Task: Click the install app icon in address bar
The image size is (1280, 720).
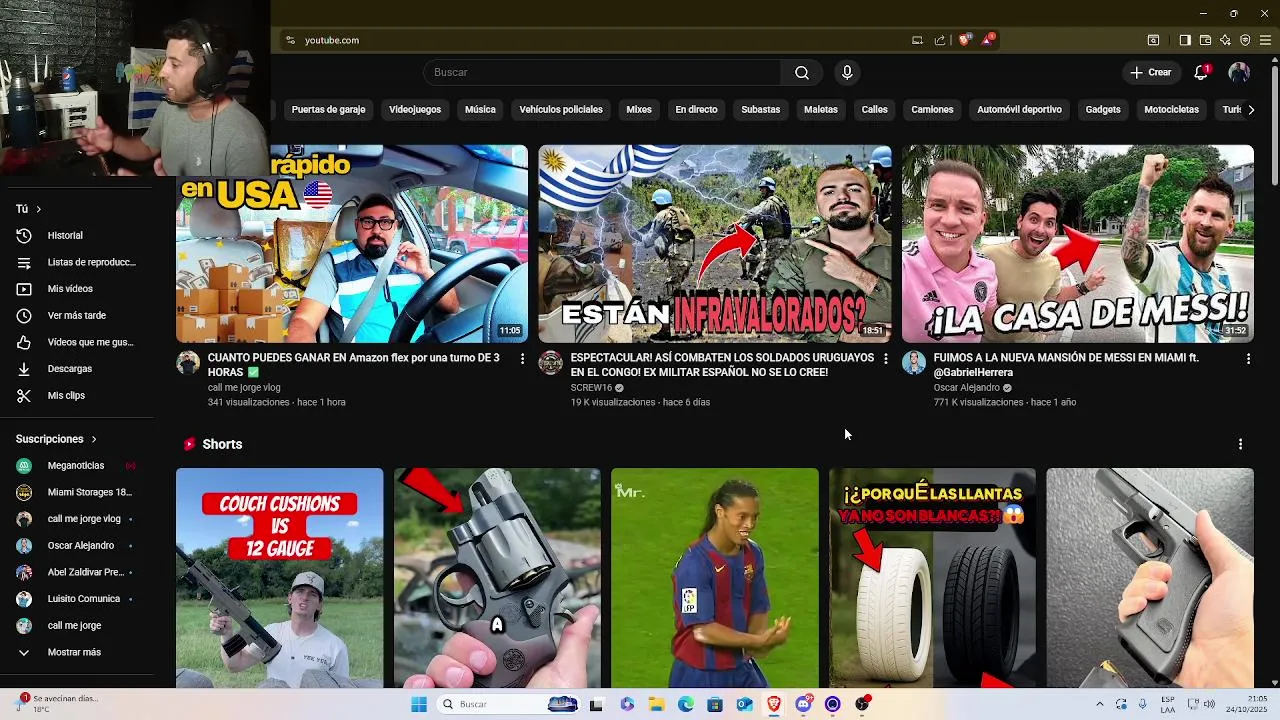Action: coord(917,40)
